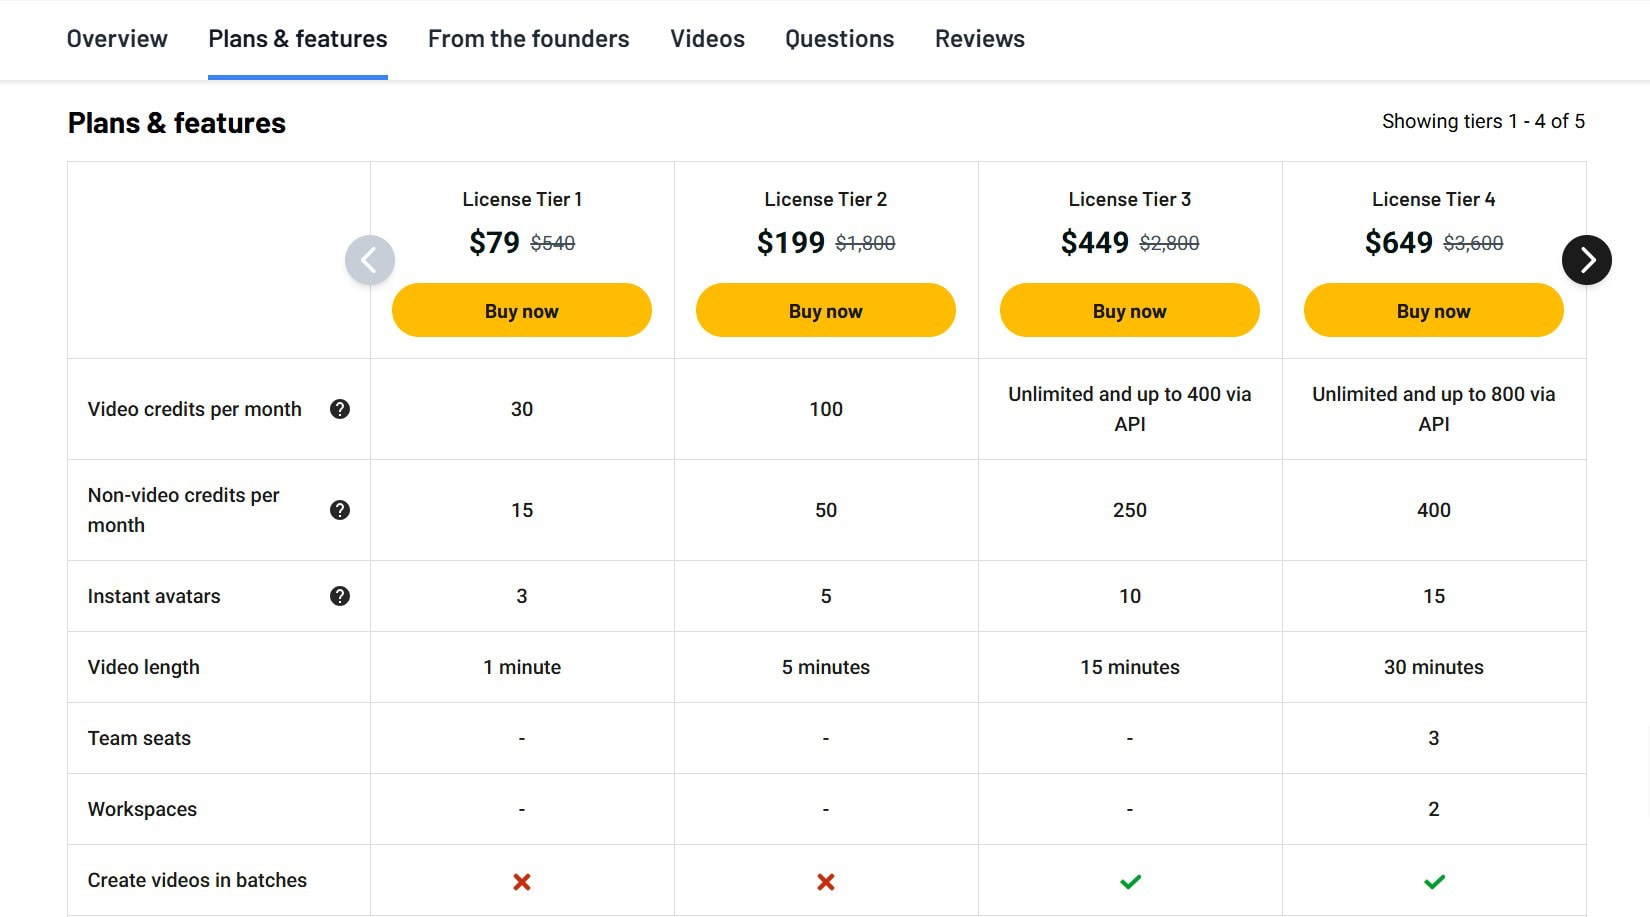Click red X under License Tier 1 batches
The width and height of the screenshot is (1650, 917).
522,882
